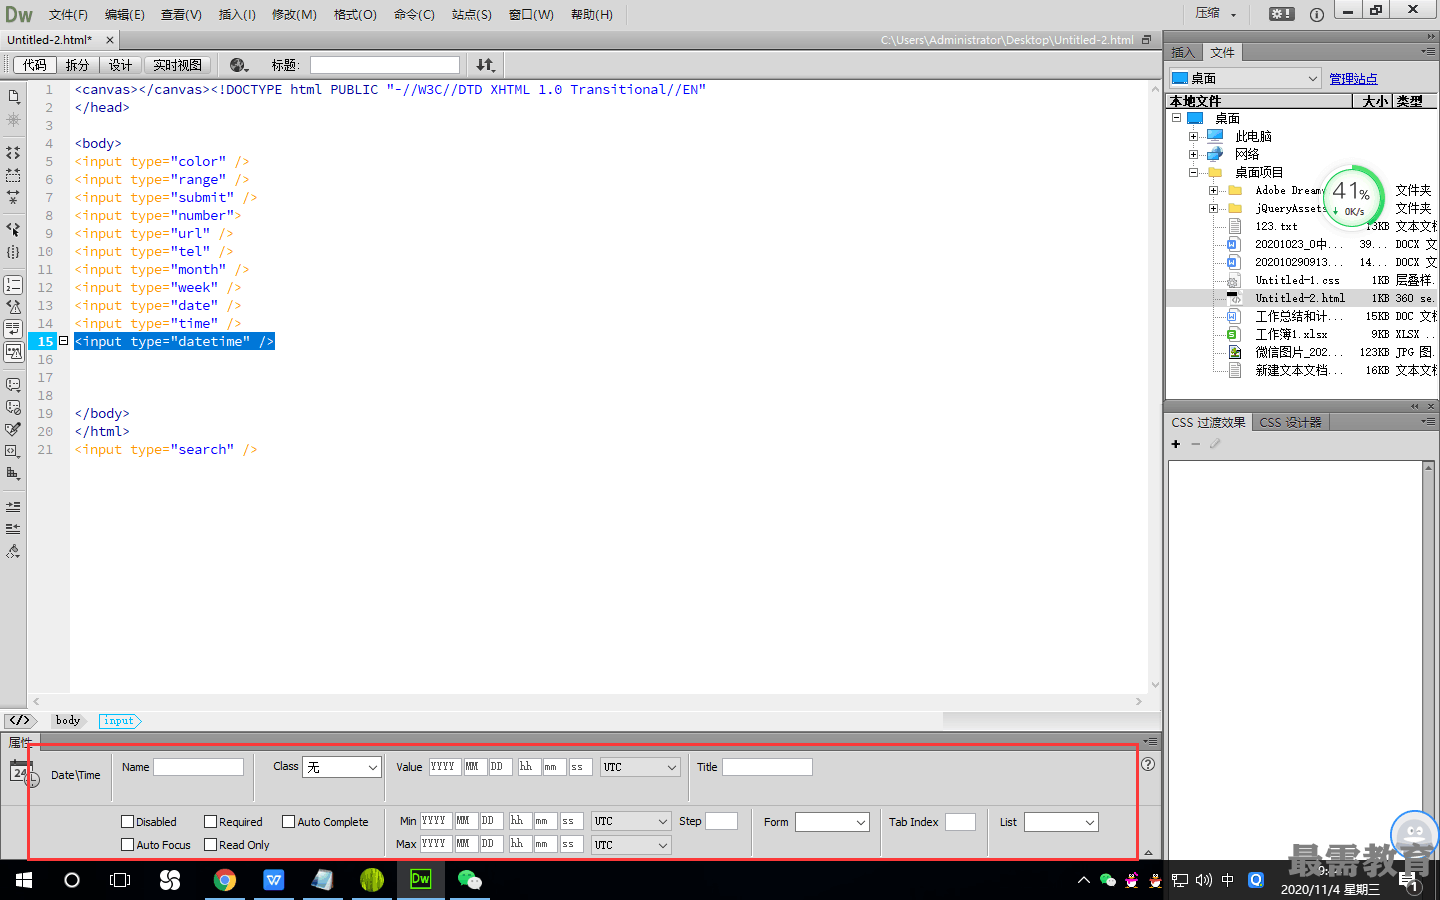Click the Collapse Full Tag icon
This screenshot has width=1440, height=900.
point(13,153)
